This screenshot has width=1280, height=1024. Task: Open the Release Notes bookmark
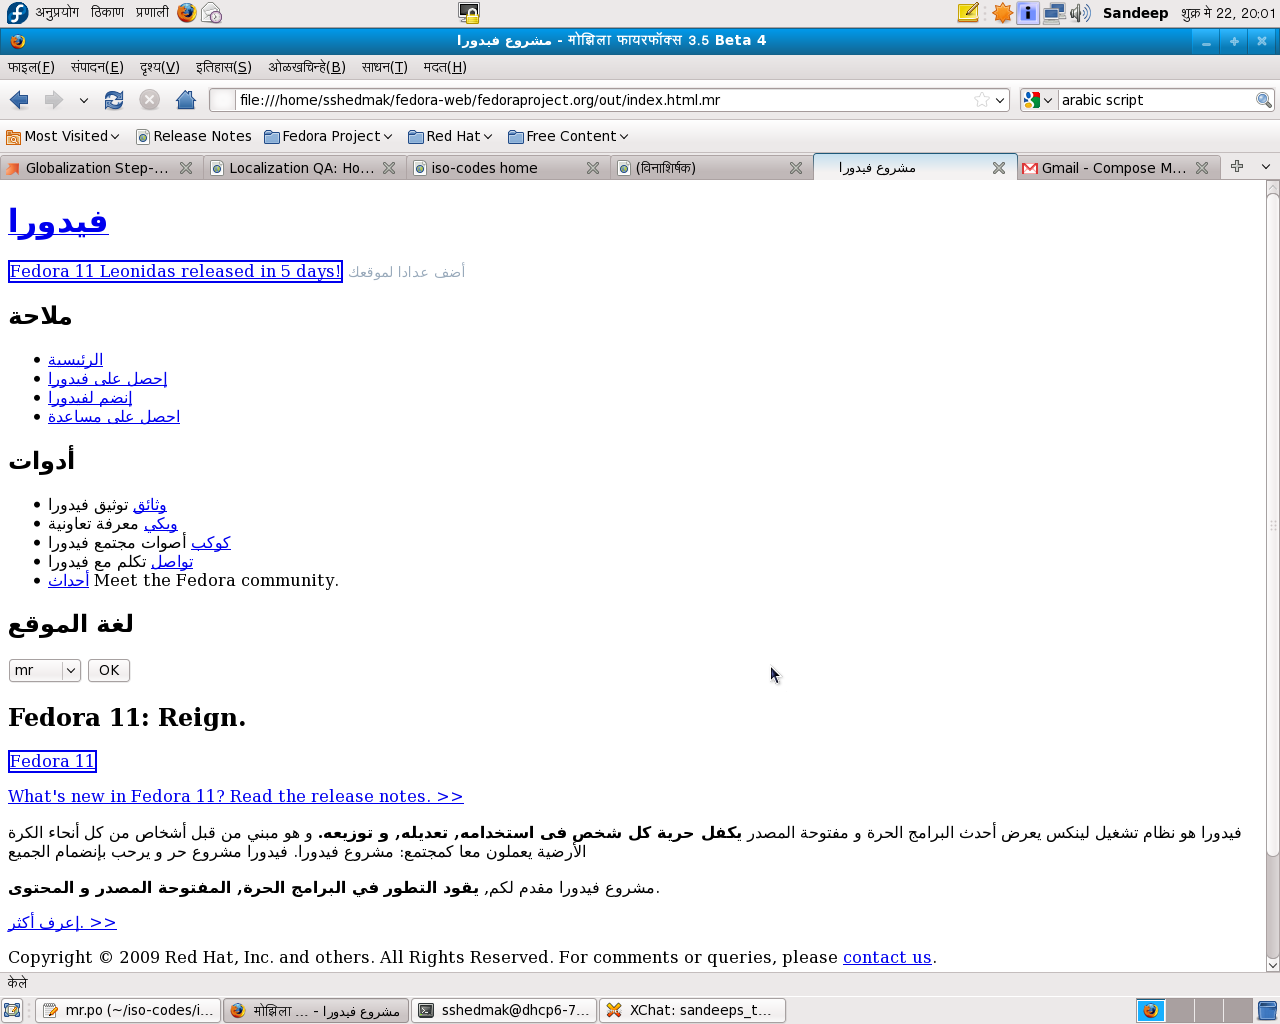(194, 136)
